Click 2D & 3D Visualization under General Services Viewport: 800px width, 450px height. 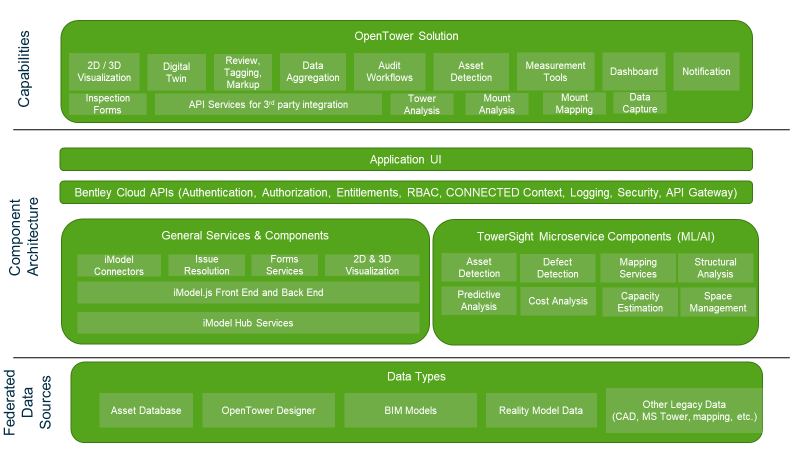click(x=372, y=265)
